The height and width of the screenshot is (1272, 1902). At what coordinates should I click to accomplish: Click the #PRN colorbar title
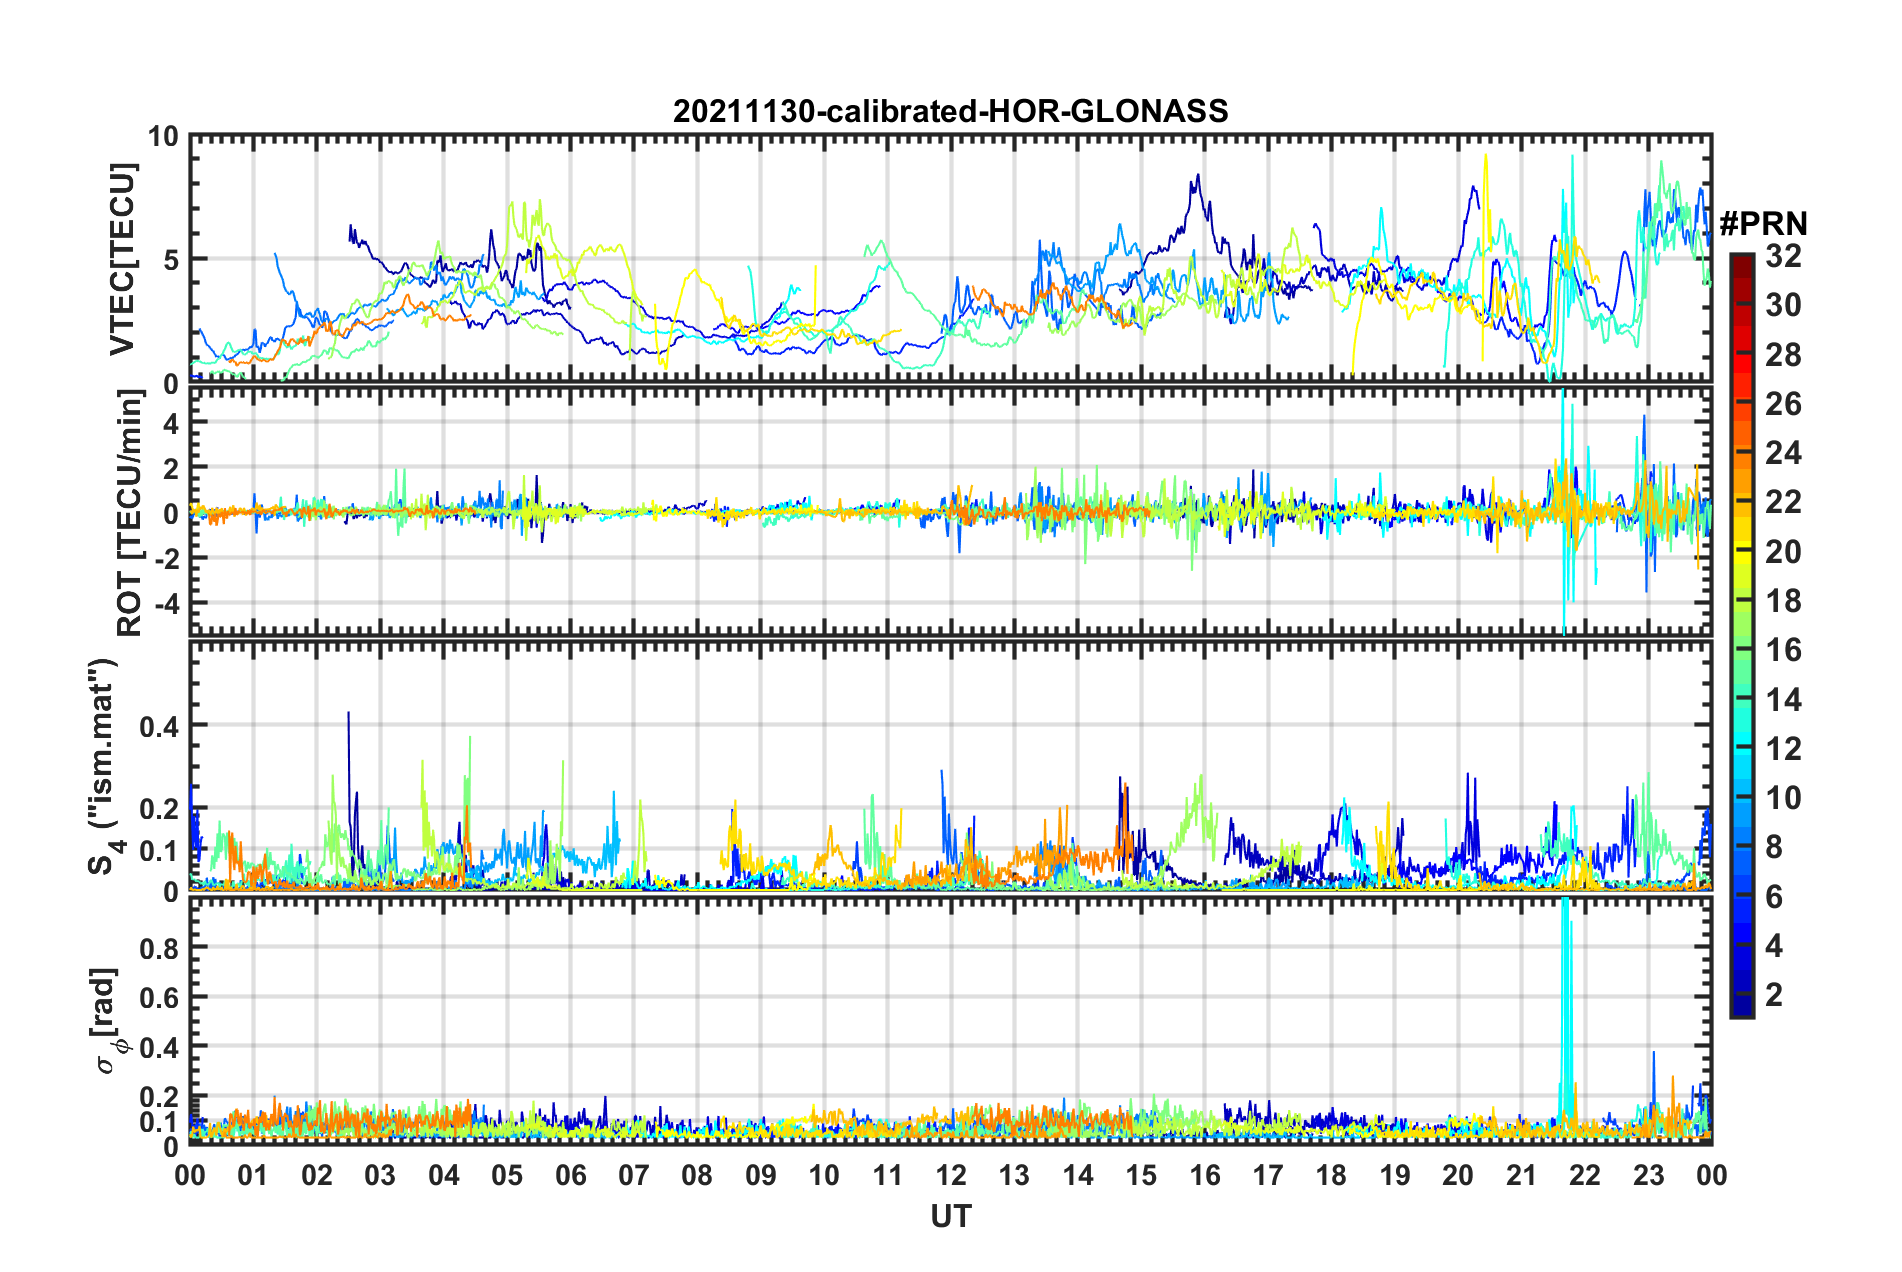coord(1763,223)
